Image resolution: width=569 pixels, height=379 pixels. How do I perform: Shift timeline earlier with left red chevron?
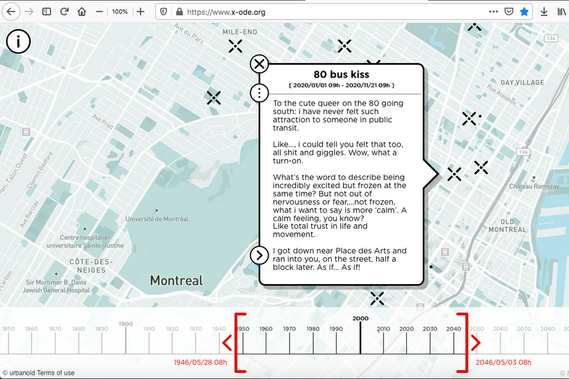[227, 343]
